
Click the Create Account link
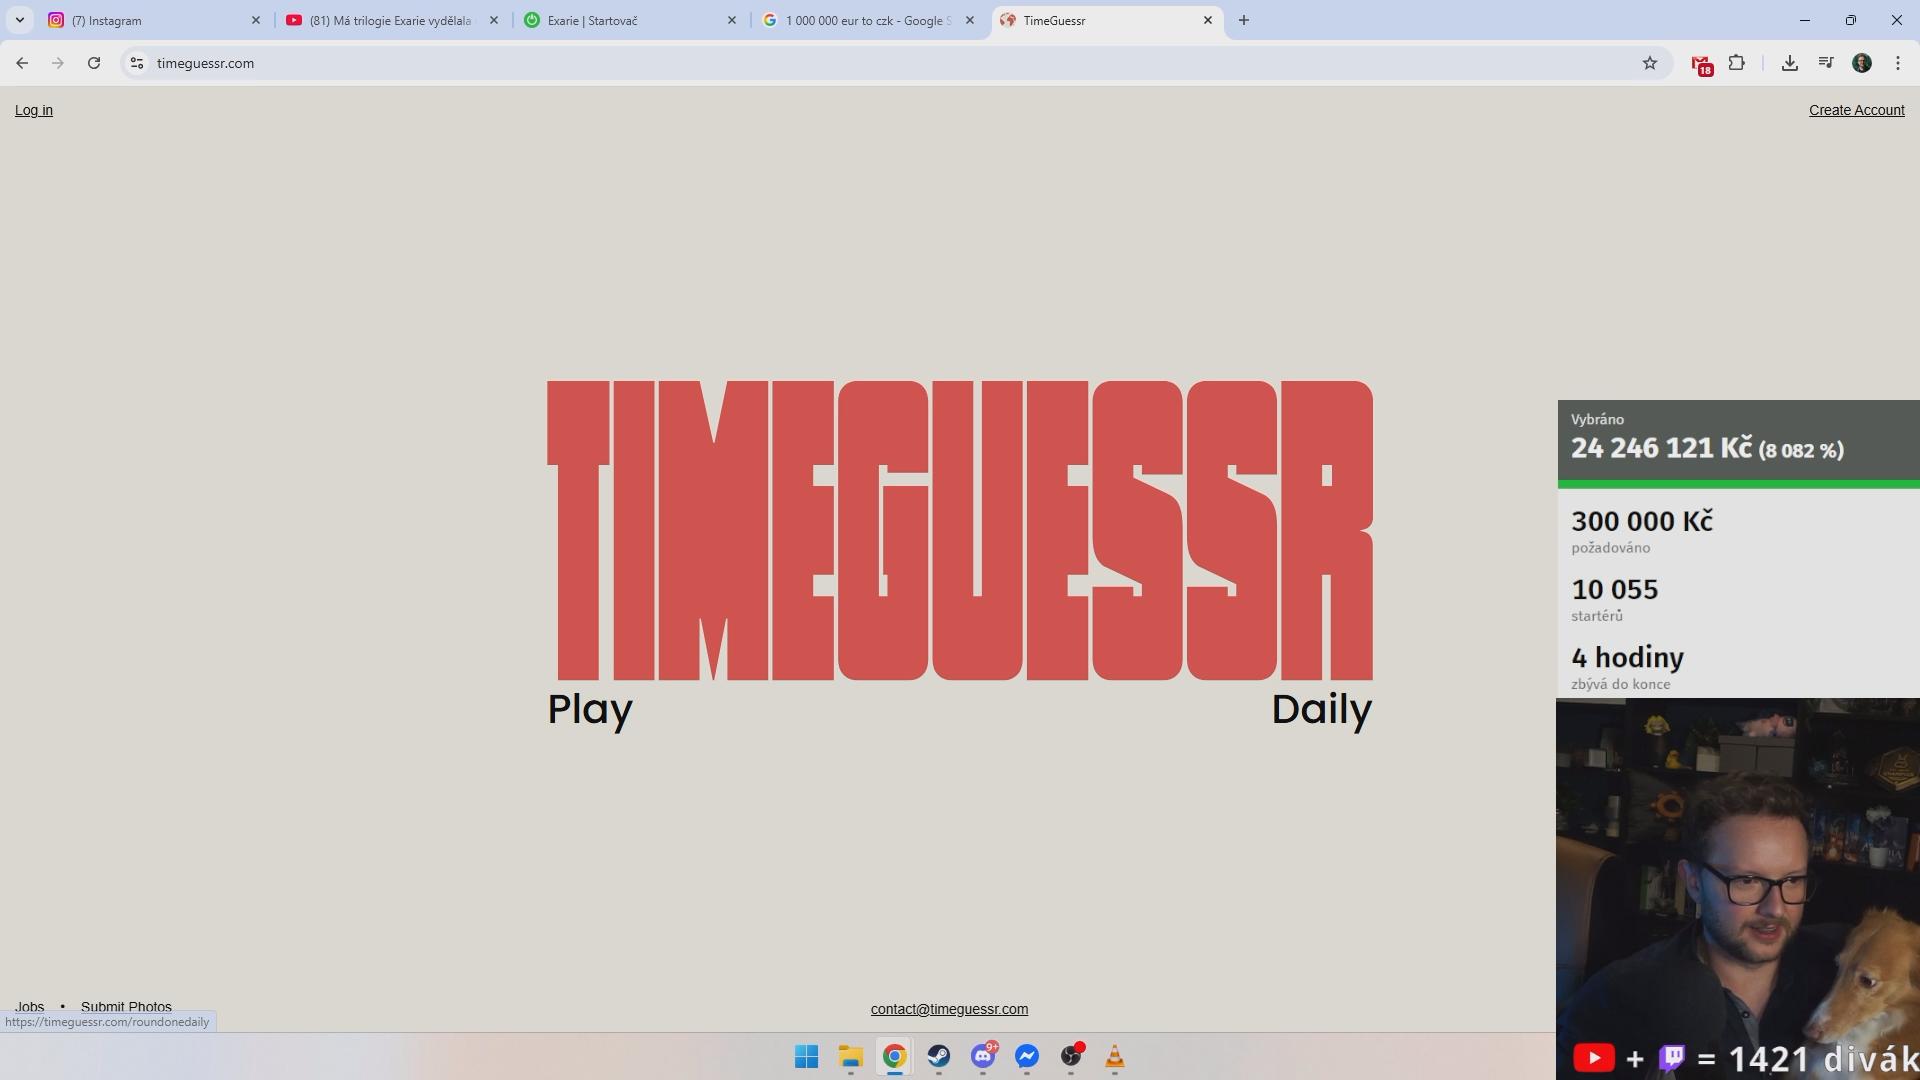tap(1856, 110)
